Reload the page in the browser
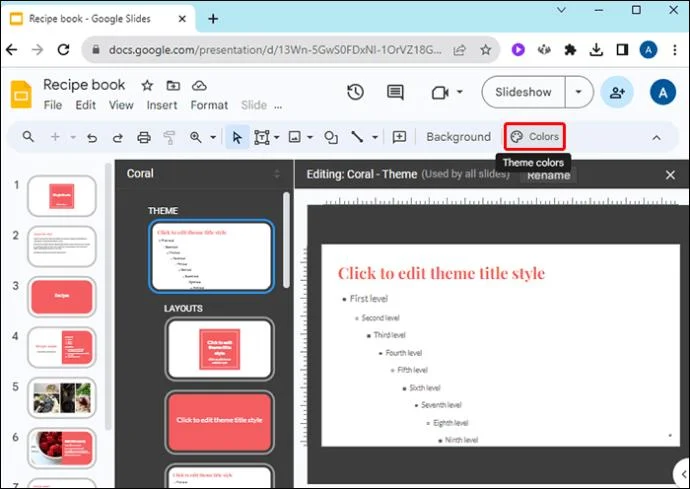This screenshot has width=690, height=489. (63, 50)
